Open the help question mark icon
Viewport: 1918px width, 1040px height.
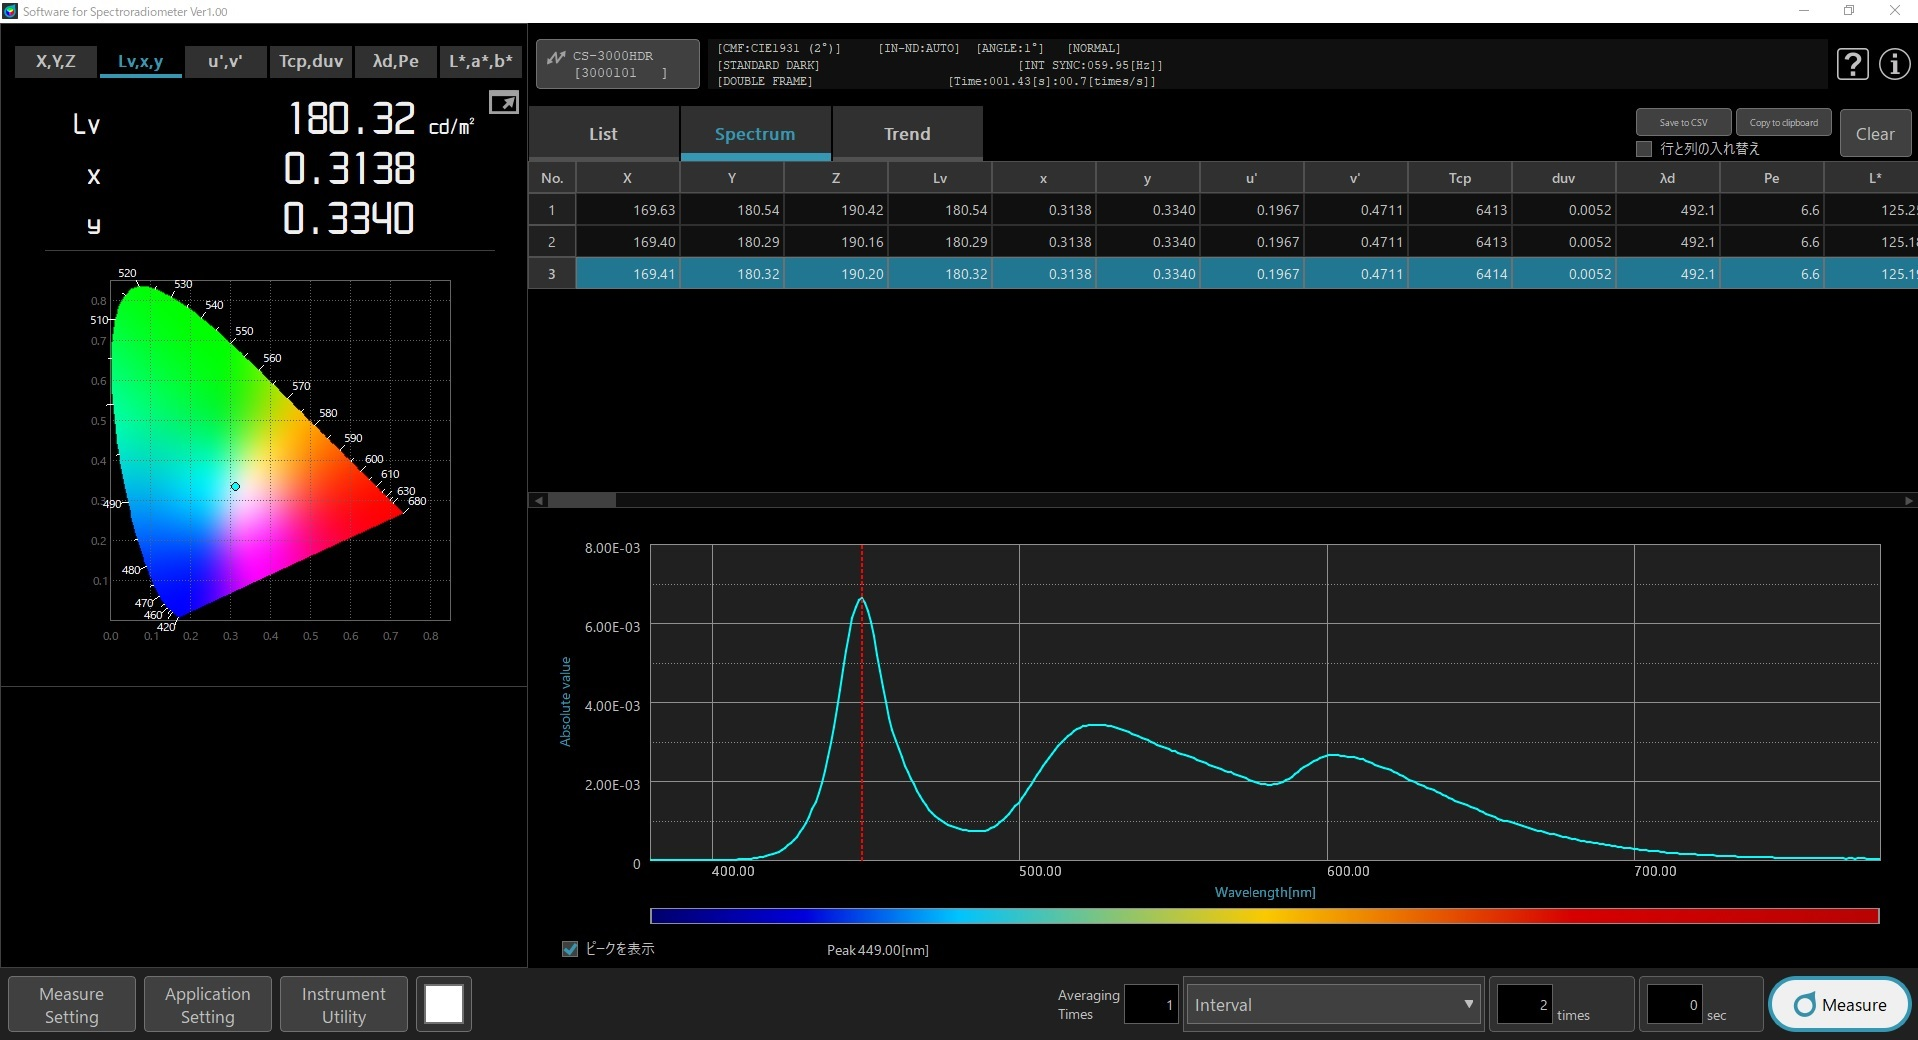coord(1852,64)
